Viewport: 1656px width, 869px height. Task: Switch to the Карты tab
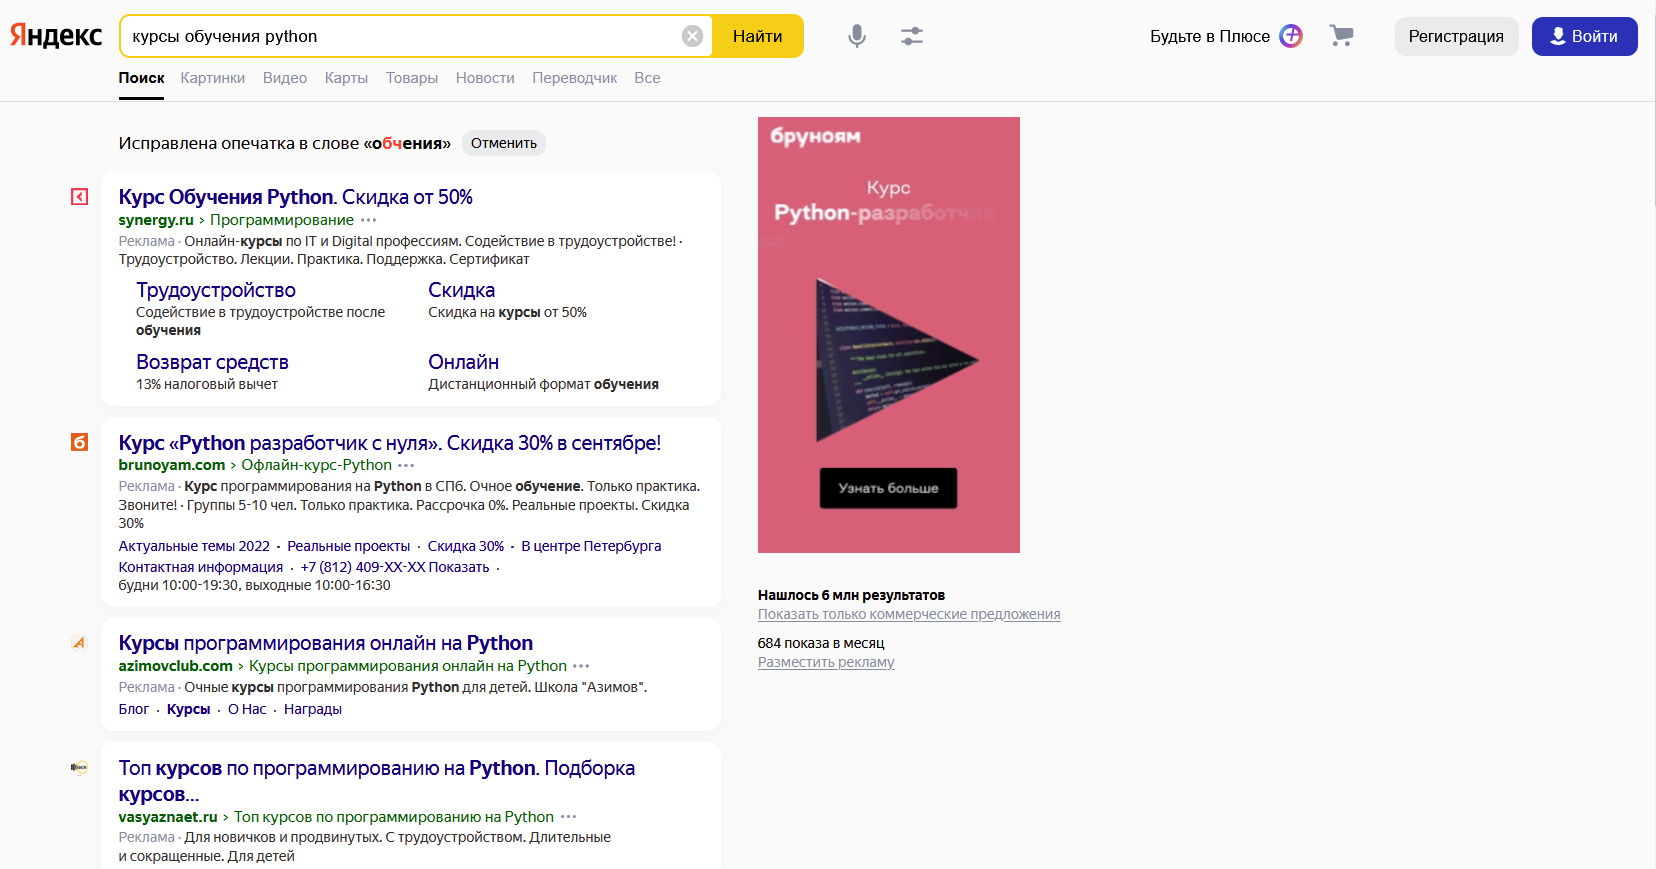point(346,78)
